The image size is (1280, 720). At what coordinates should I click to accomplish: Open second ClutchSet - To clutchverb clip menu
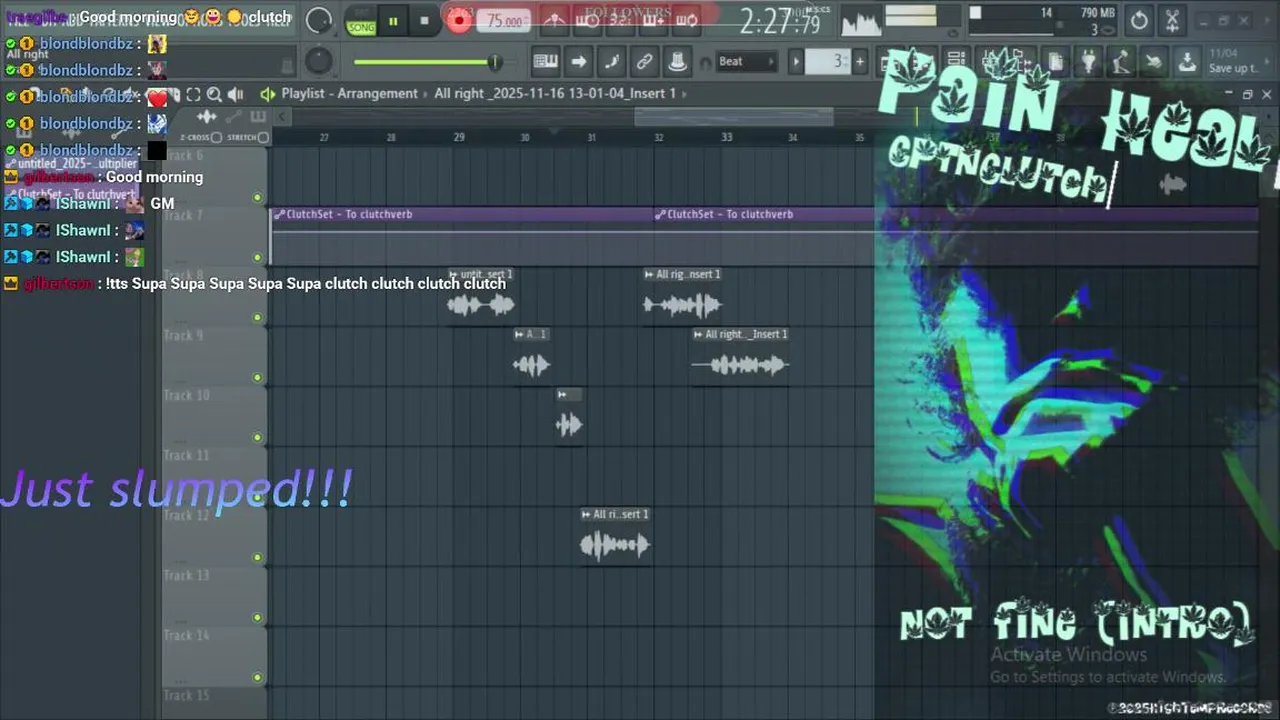coord(660,214)
